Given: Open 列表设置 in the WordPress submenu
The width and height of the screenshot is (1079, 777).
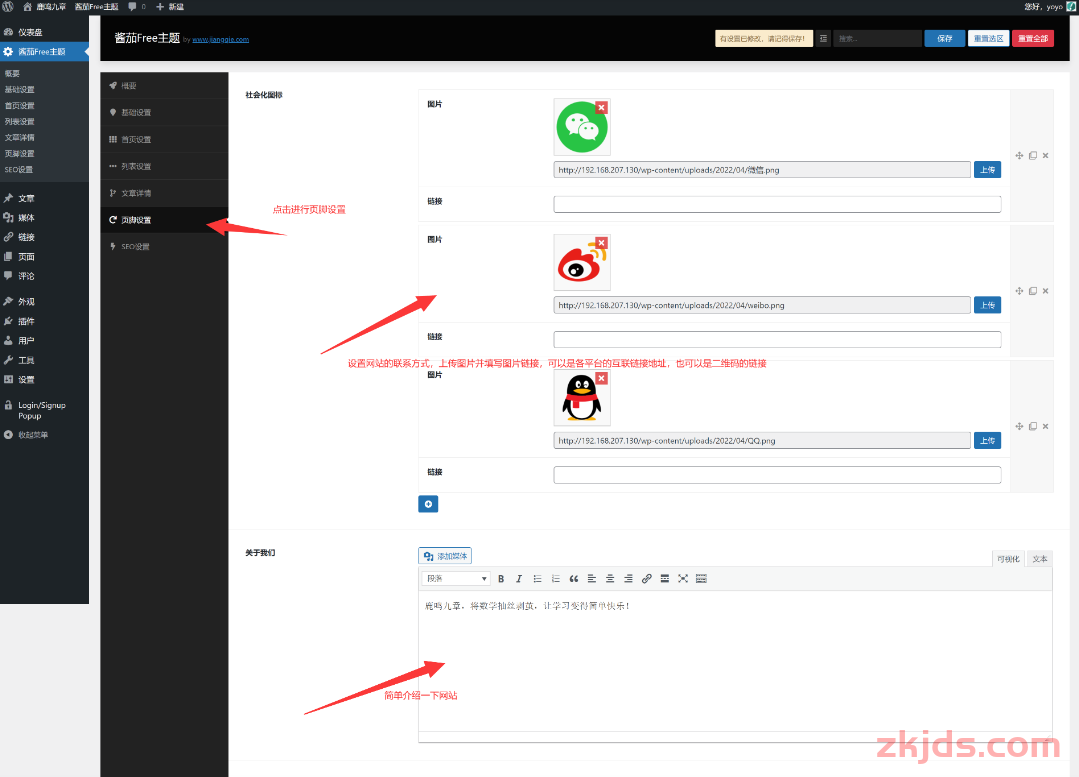Looking at the screenshot, I should click(x=20, y=121).
